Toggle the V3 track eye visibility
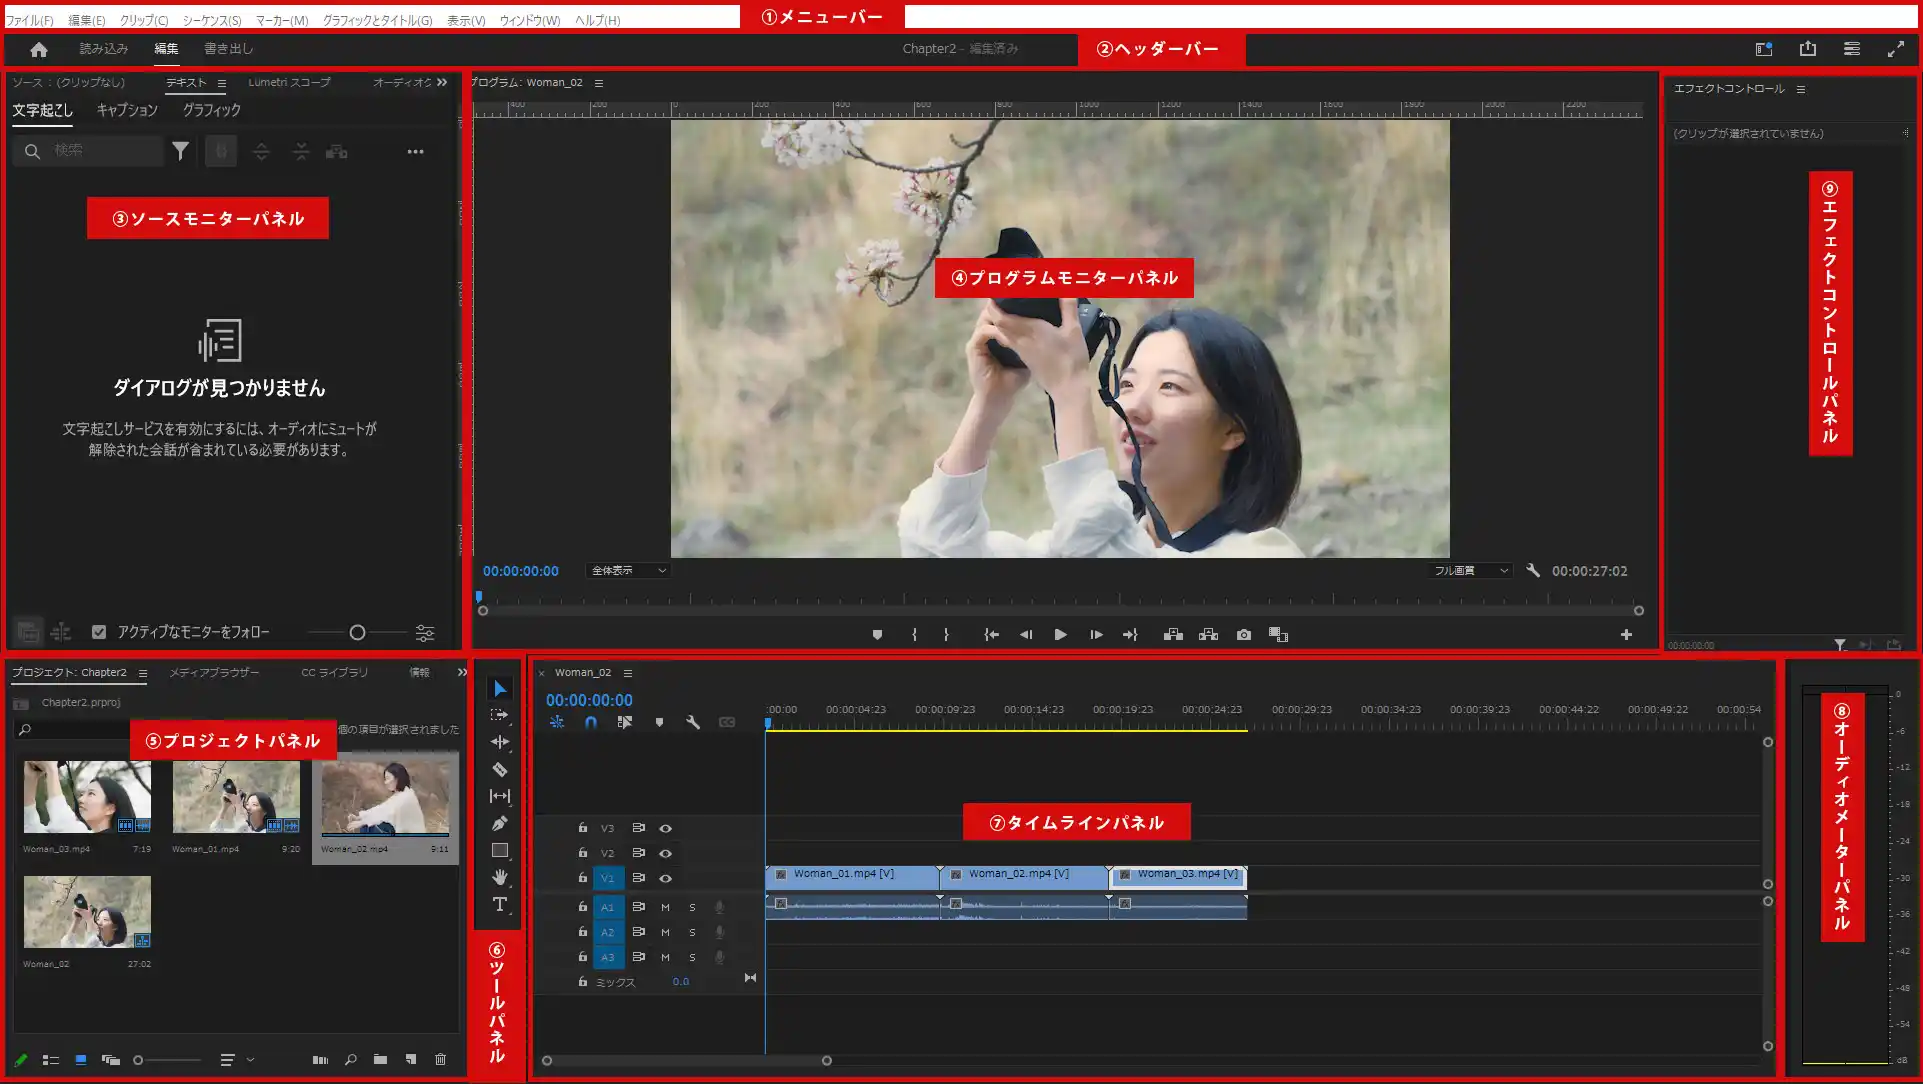This screenshot has width=1923, height=1084. pyautogui.click(x=665, y=828)
